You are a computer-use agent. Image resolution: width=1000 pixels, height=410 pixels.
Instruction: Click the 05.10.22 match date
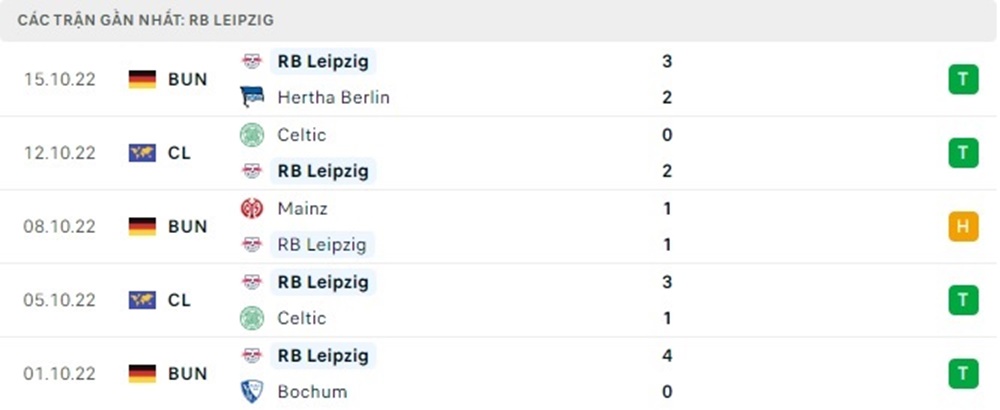click(x=60, y=299)
